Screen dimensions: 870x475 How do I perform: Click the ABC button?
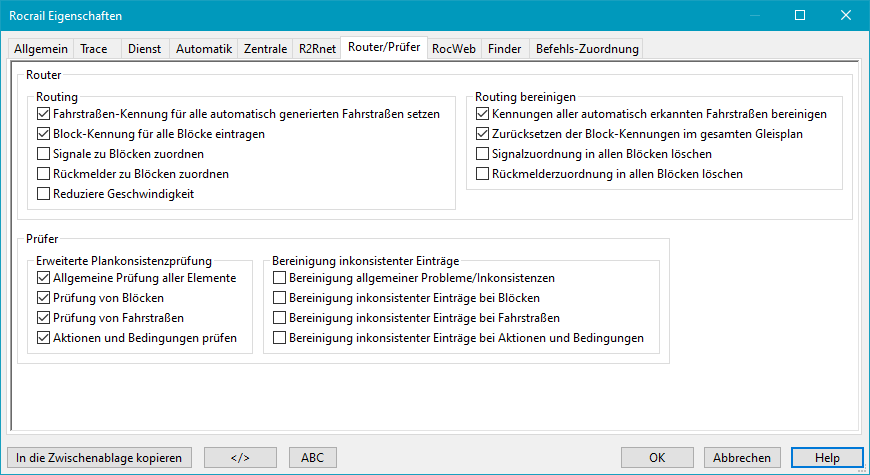(312, 457)
